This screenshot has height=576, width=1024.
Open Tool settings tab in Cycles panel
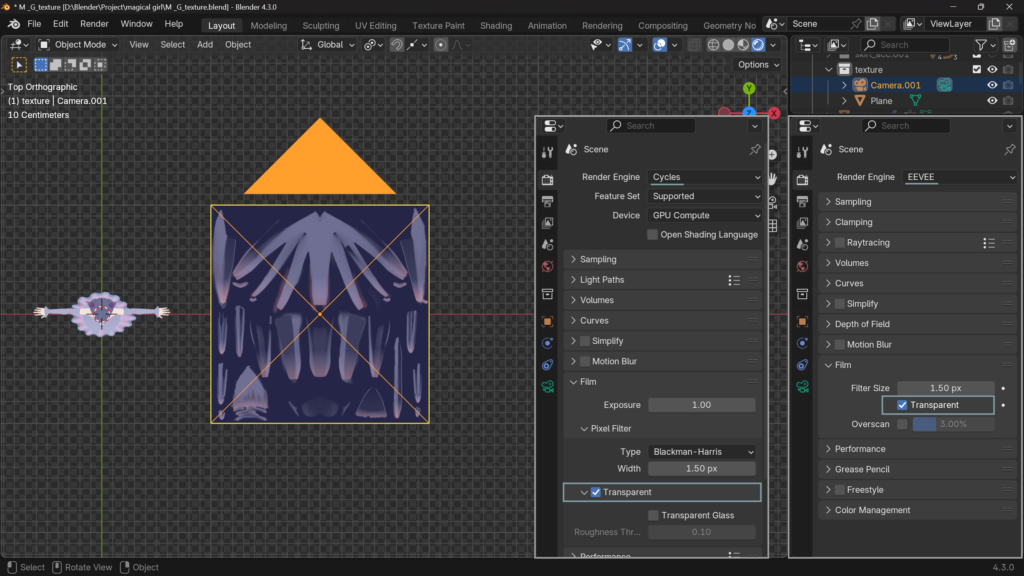click(547, 152)
